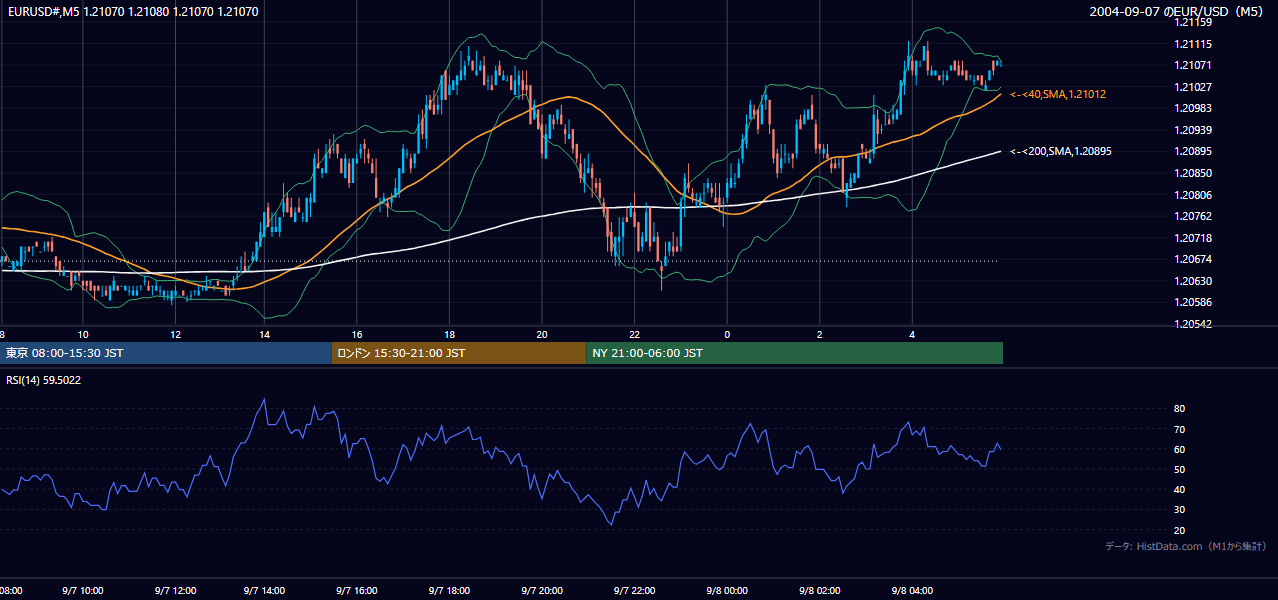Click the 9/8 00:00 bottom time label

click(x=727, y=591)
